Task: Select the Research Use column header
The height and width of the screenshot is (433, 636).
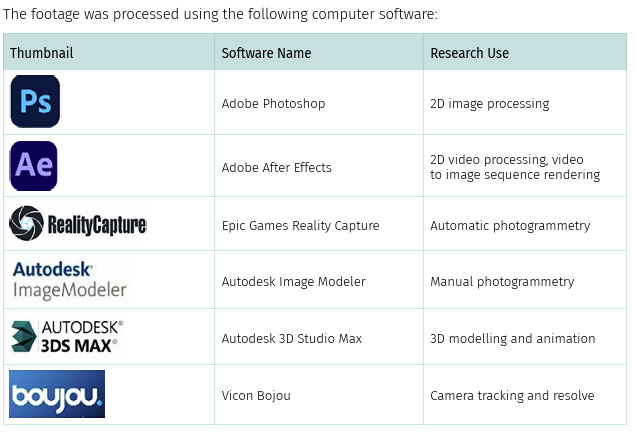Action: [469, 53]
